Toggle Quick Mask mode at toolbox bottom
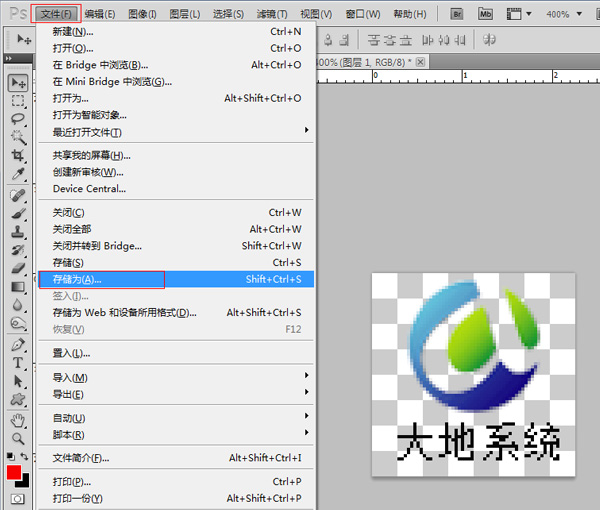Screen dimensions: 600x510 (x=17, y=499)
